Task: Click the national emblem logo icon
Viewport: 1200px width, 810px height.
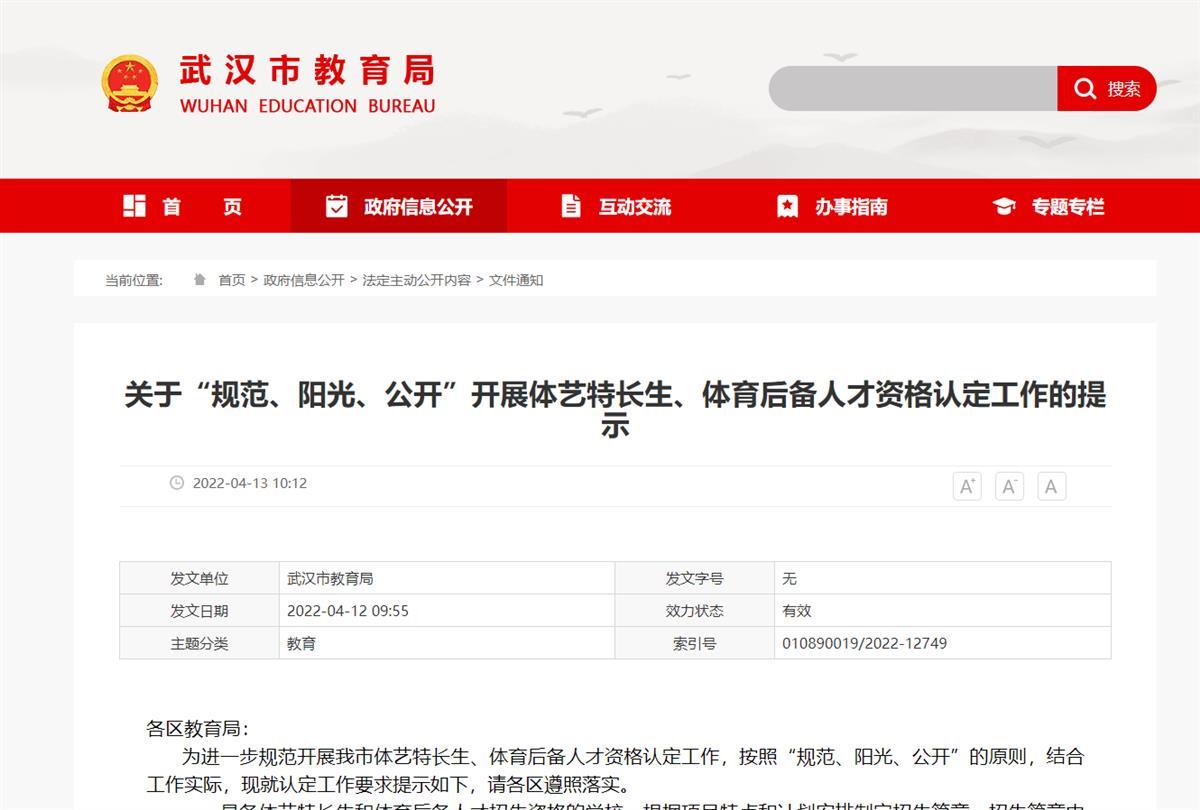Action: point(130,84)
